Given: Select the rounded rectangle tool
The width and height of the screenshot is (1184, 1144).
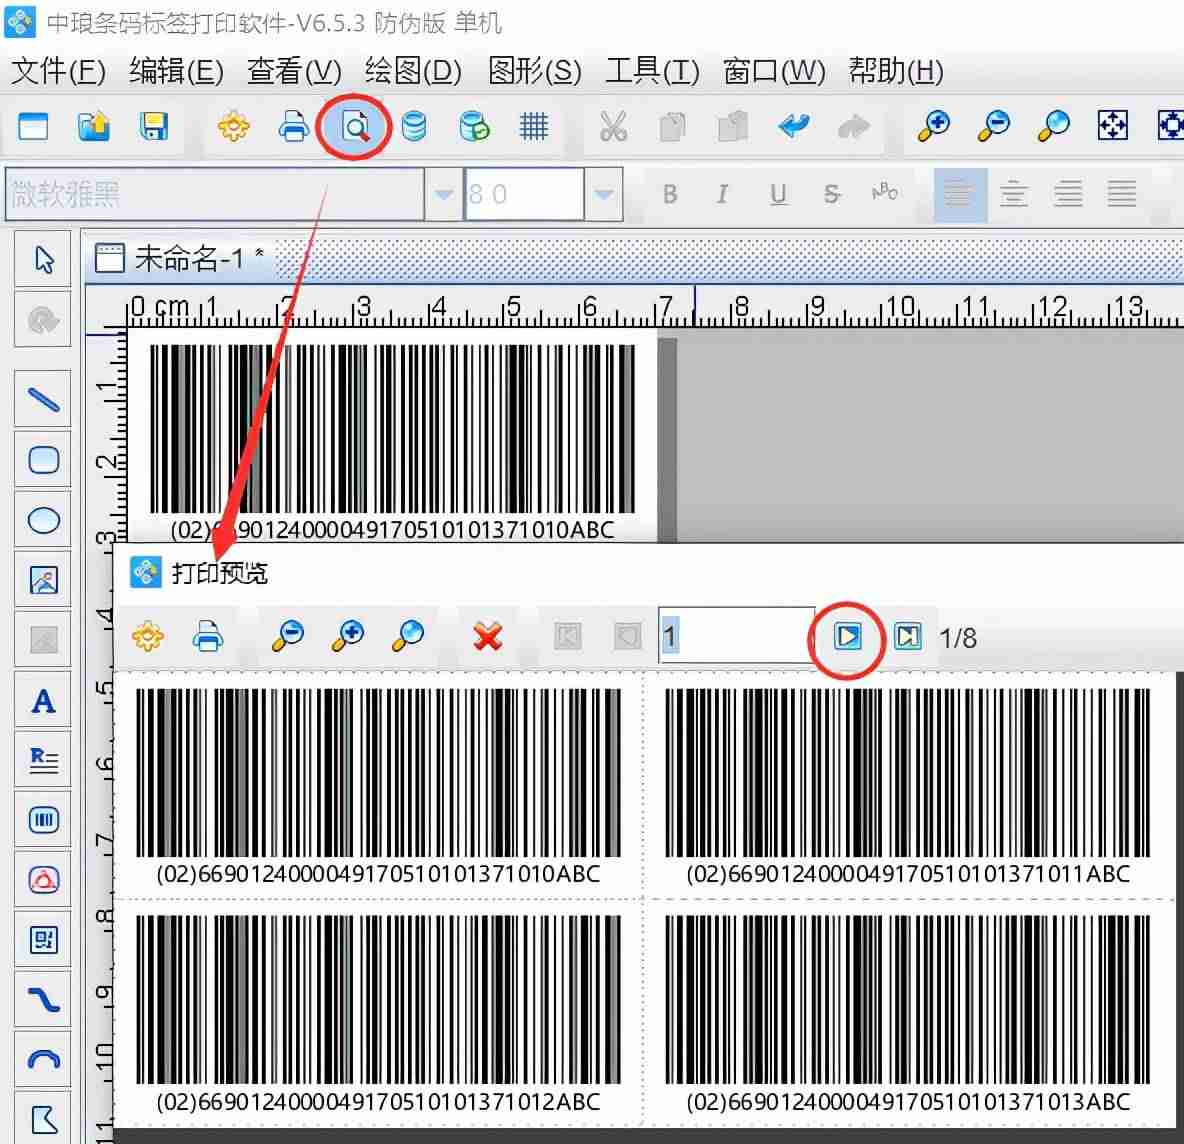Looking at the screenshot, I should click(43, 459).
